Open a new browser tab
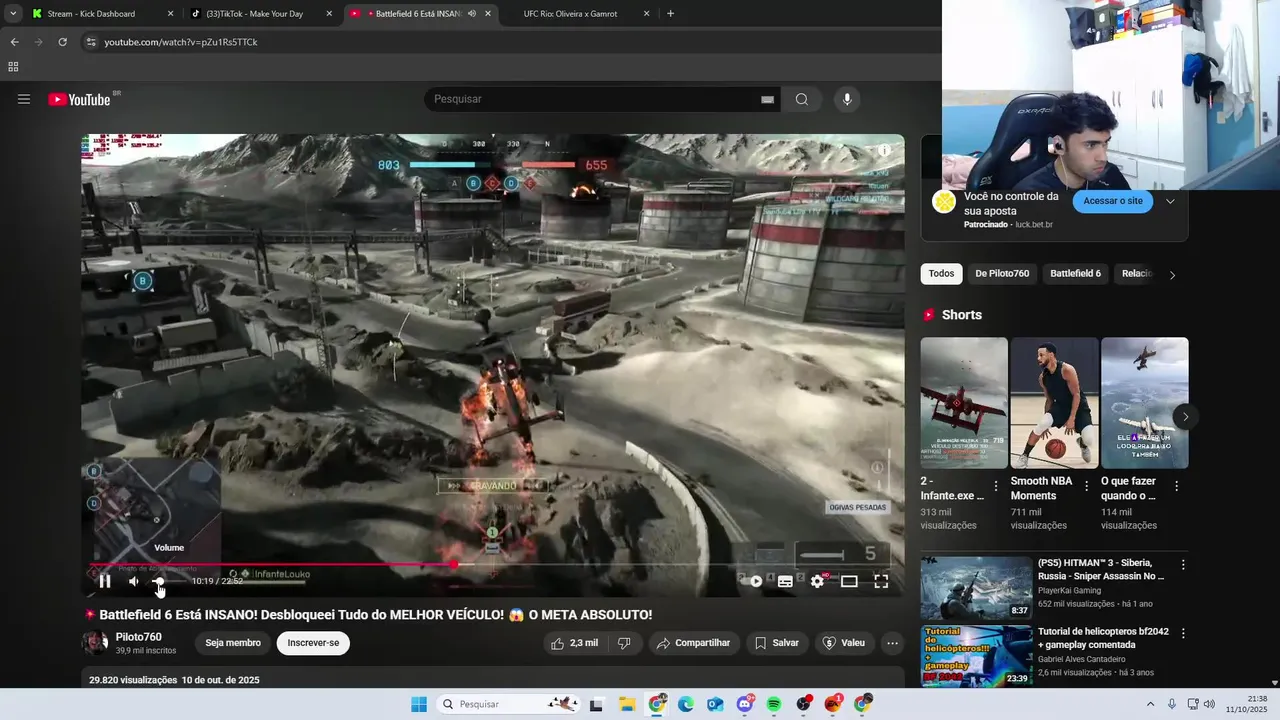This screenshot has height=720, width=1280. [670, 14]
